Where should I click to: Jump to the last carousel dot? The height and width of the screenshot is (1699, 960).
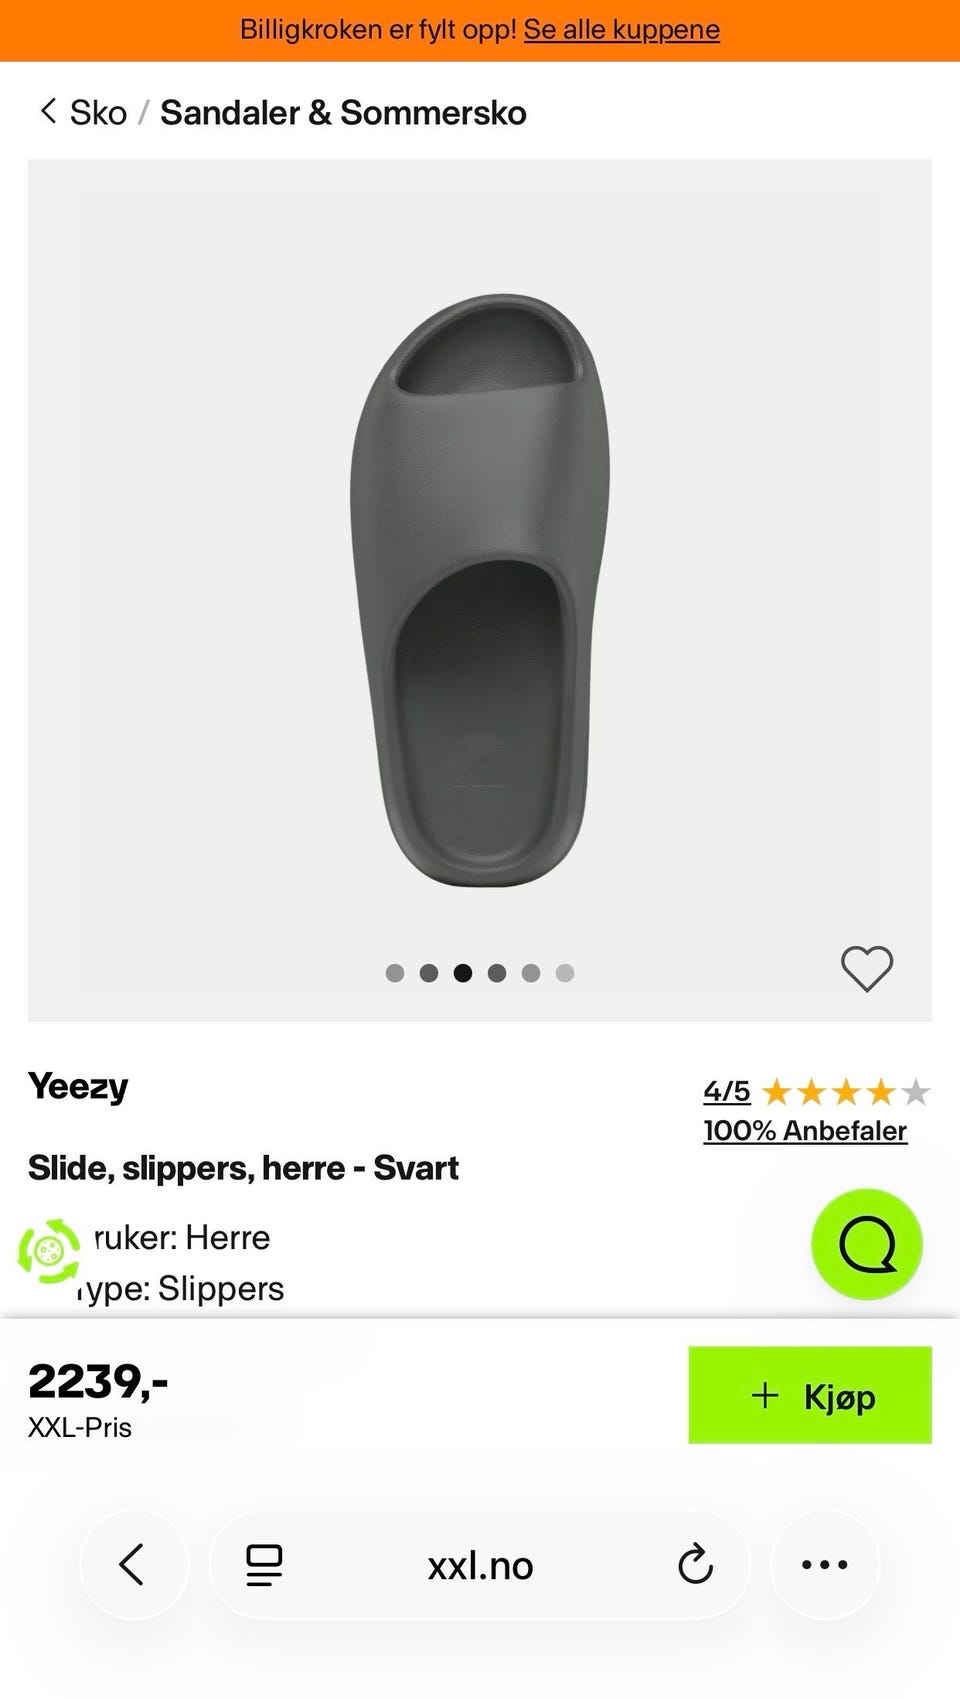[565, 973]
